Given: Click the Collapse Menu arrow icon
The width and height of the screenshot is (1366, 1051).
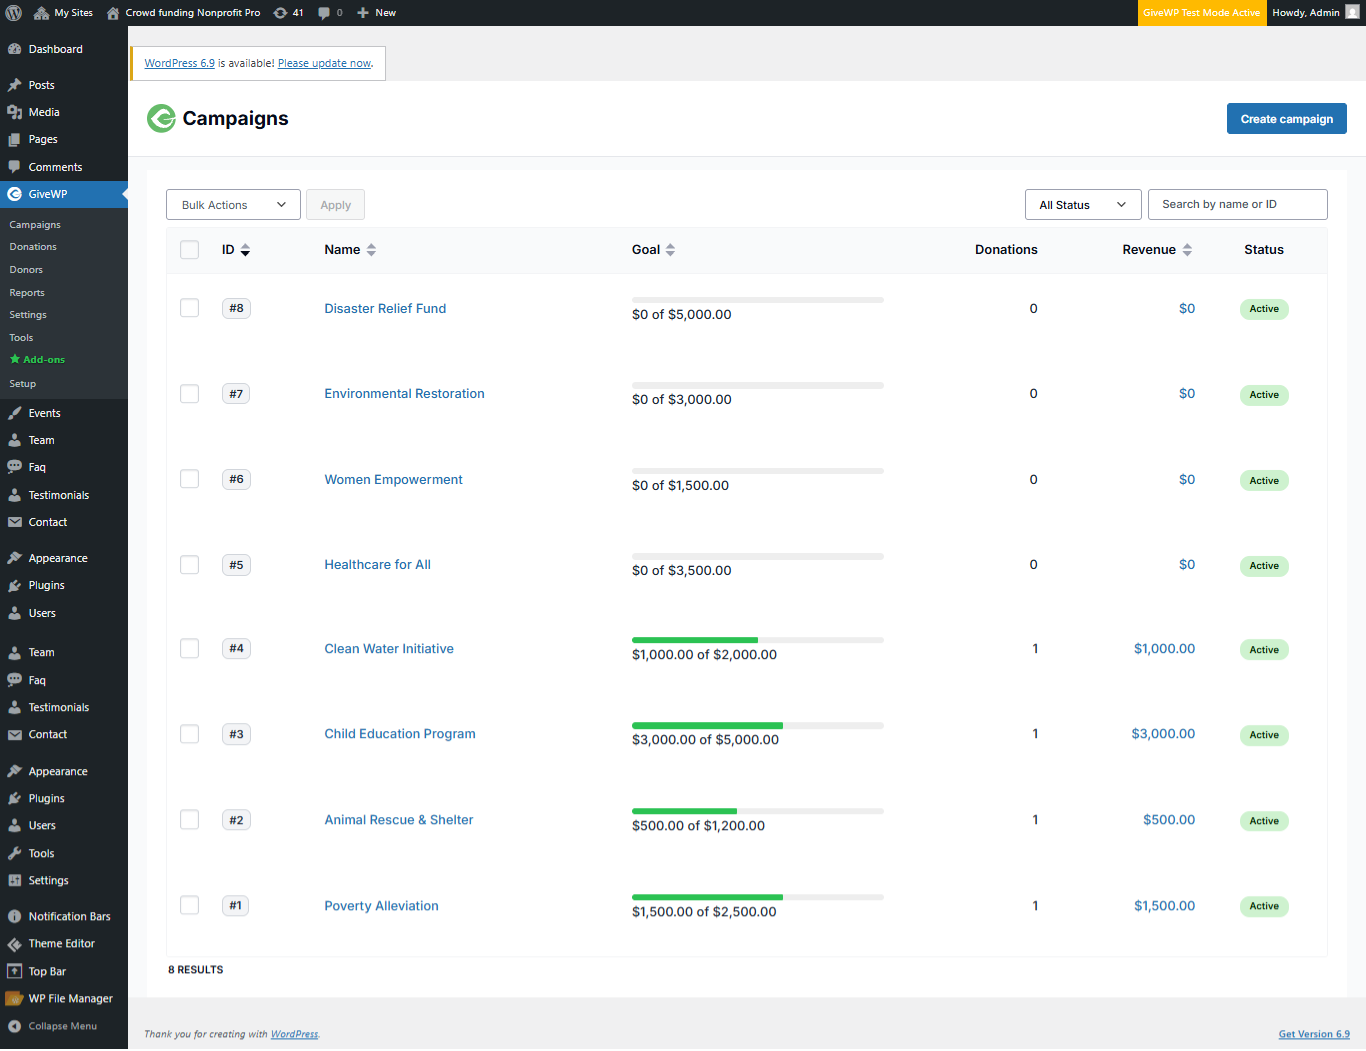Looking at the screenshot, I should pos(14,1027).
